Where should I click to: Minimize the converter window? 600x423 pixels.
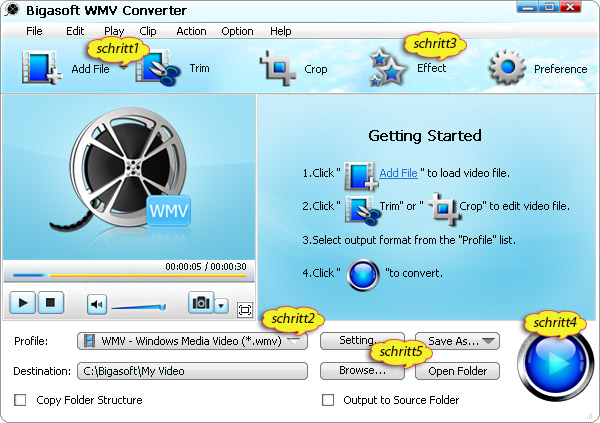[x=527, y=7]
